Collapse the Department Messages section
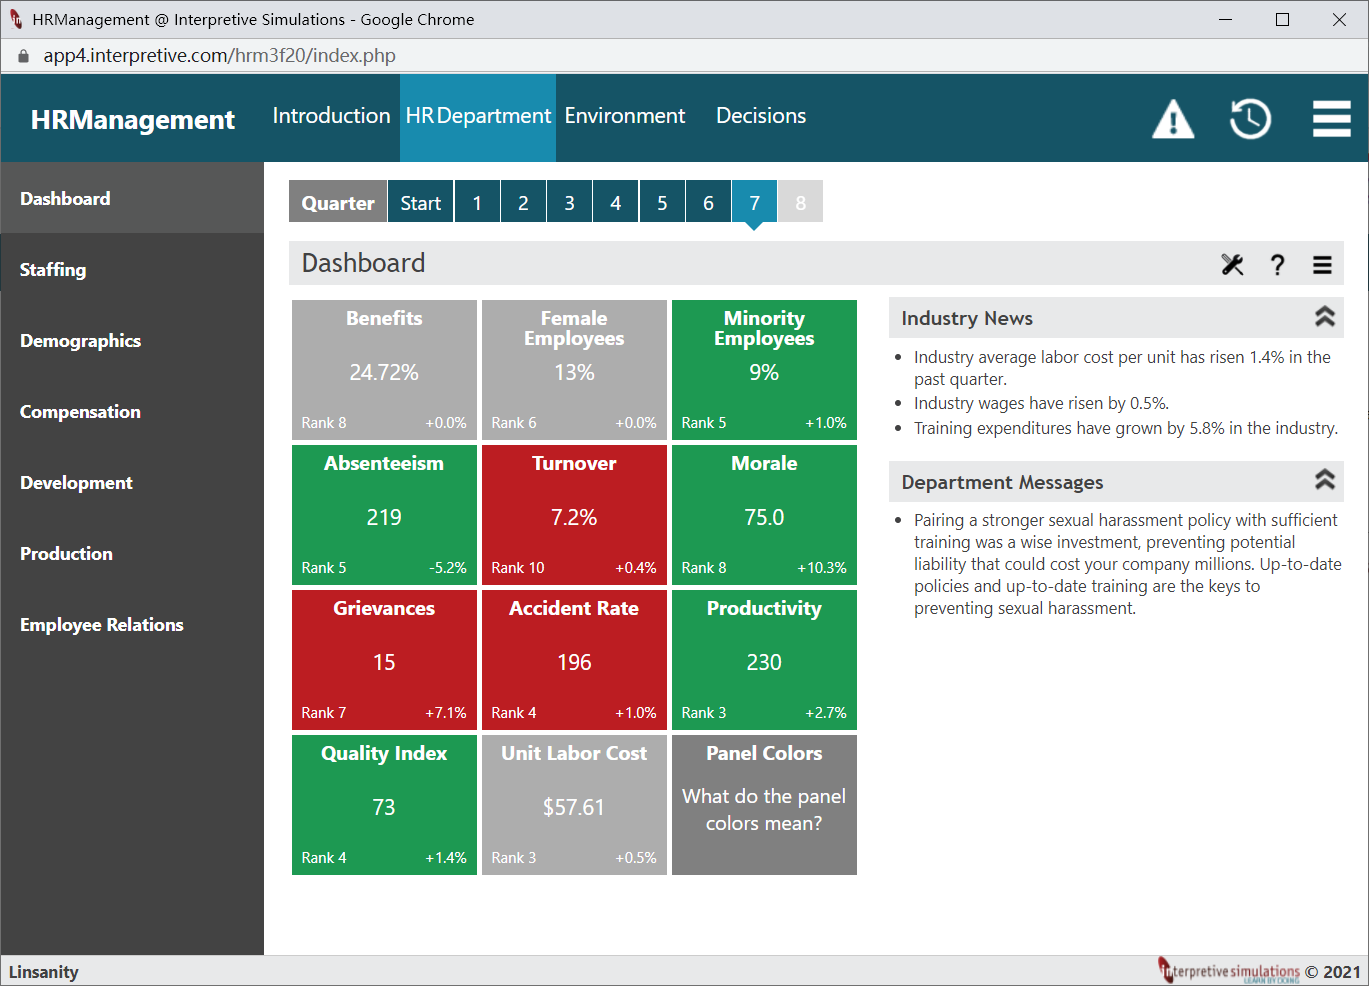 (x=1325, y=480)
